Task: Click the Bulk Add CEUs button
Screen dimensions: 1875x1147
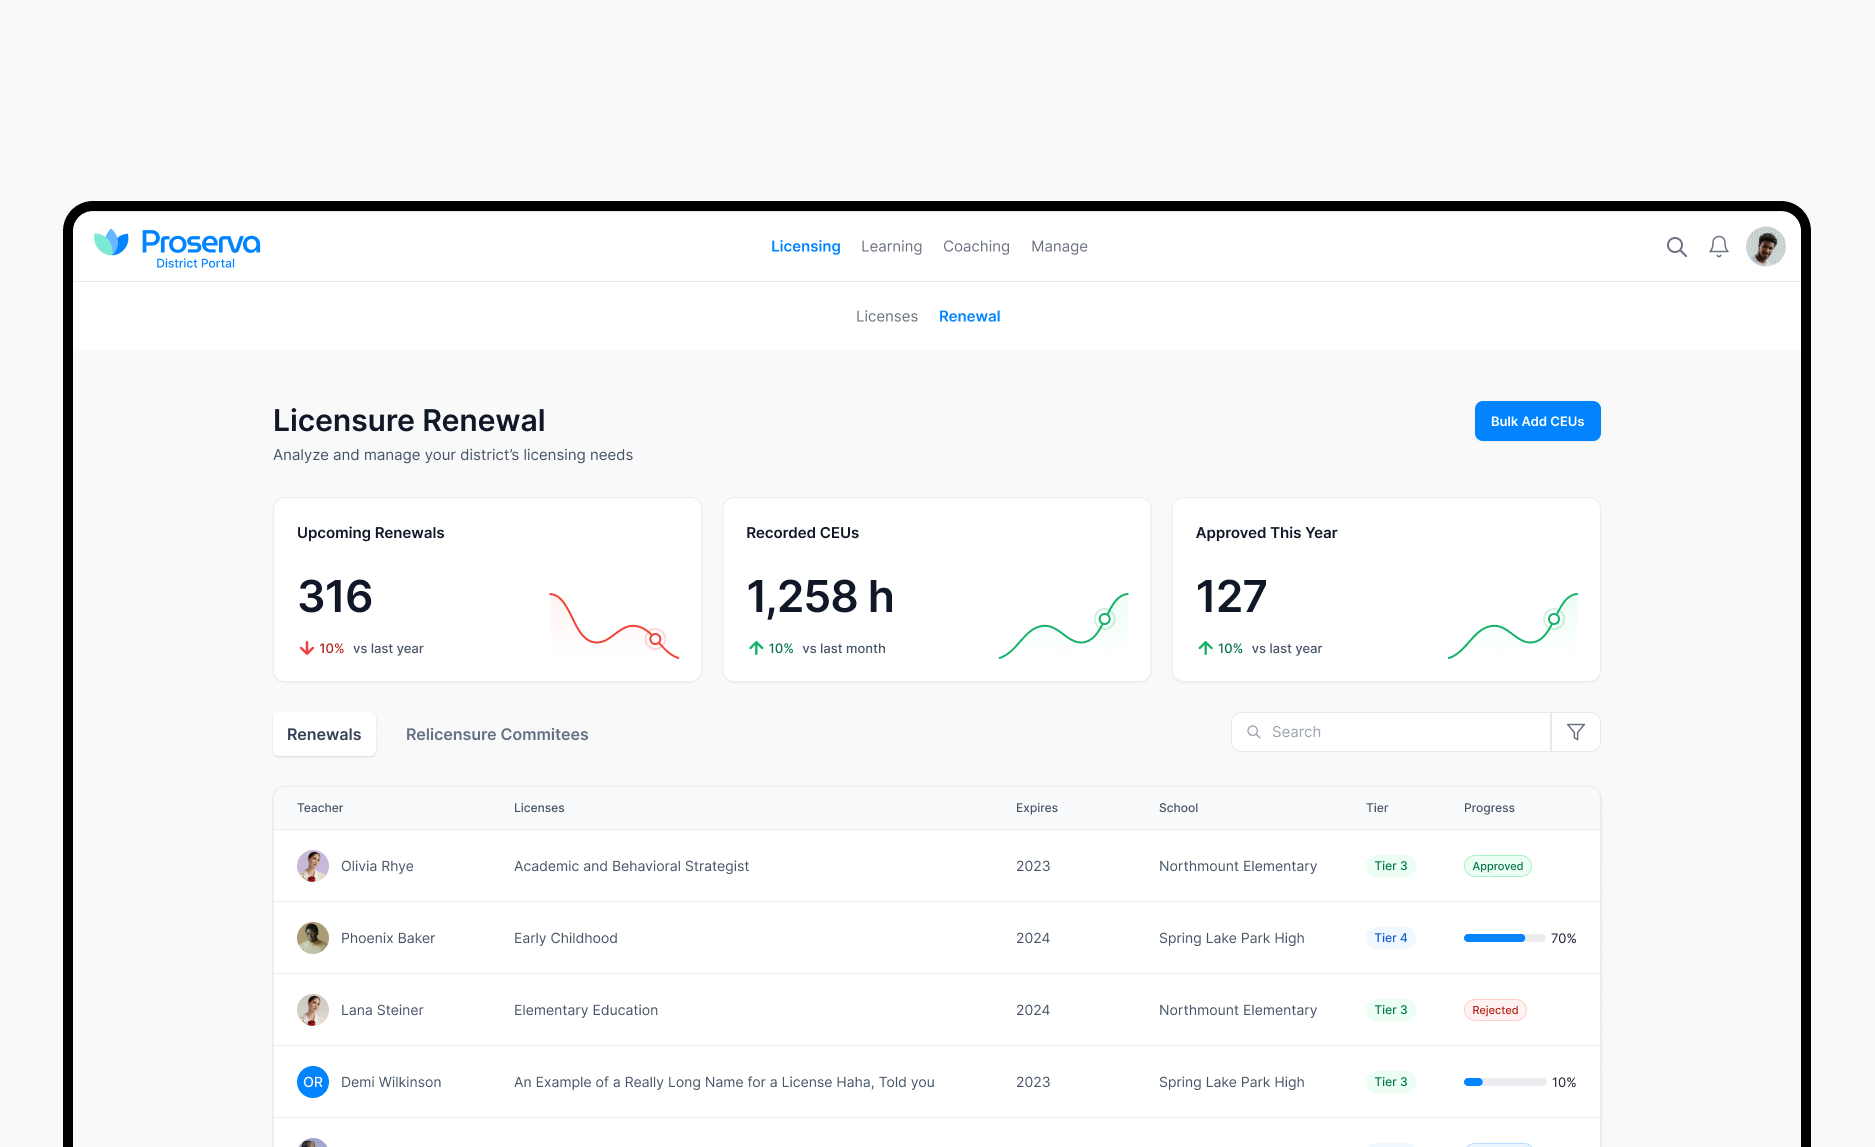Action: 1538,421
